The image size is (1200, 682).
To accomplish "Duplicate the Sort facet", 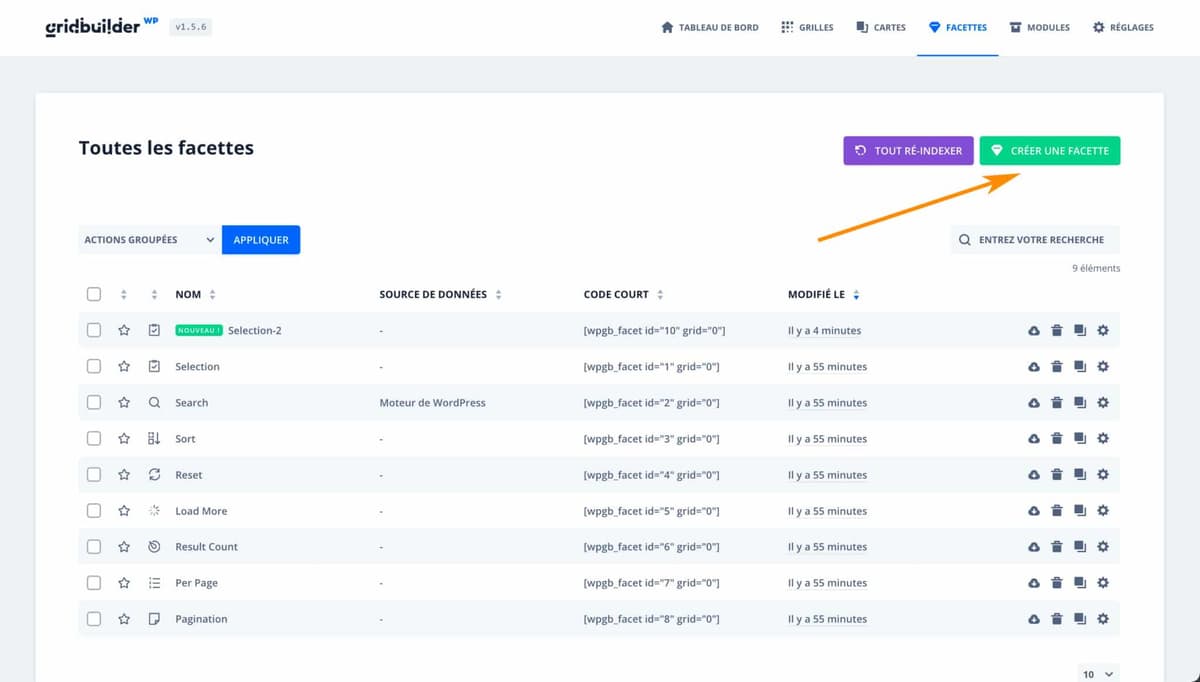I will pyautogui.click(x=1080, y=439).
